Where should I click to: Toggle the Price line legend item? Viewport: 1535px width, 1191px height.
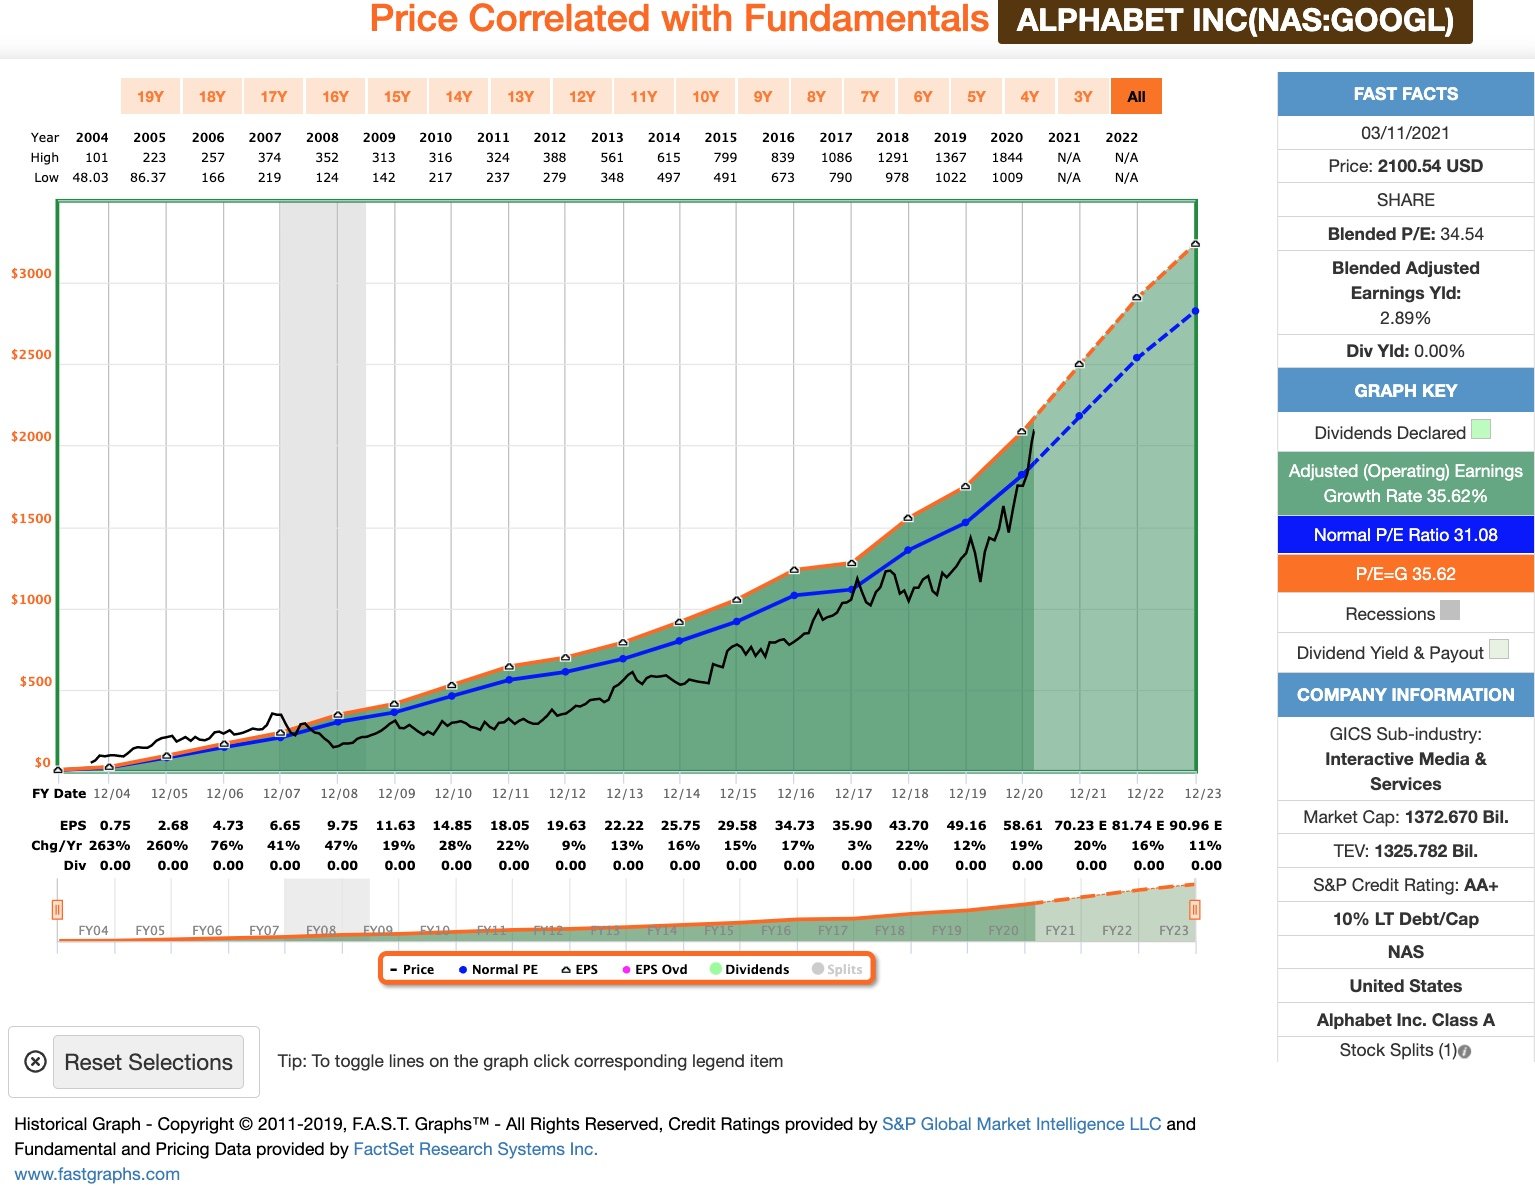tap(411, 969)
